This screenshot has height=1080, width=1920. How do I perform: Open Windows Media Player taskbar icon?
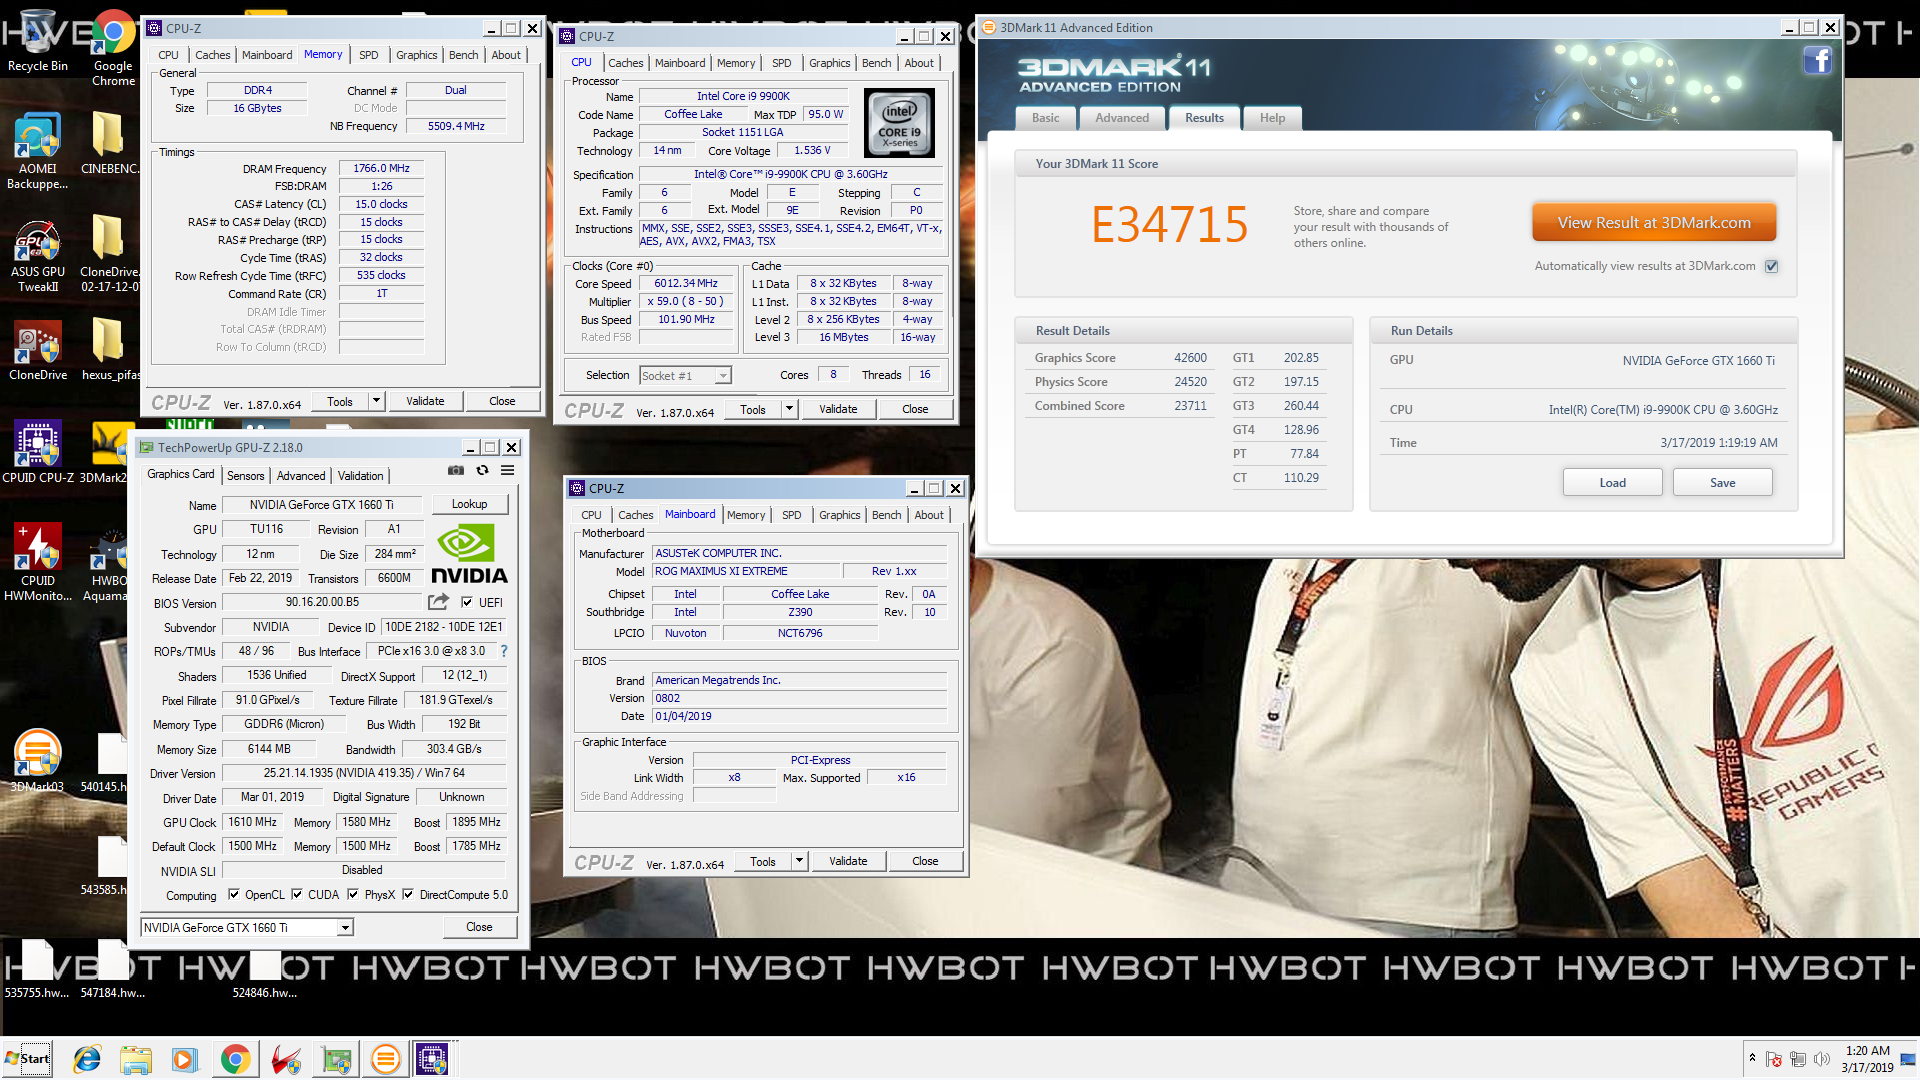pos(185,1059)
